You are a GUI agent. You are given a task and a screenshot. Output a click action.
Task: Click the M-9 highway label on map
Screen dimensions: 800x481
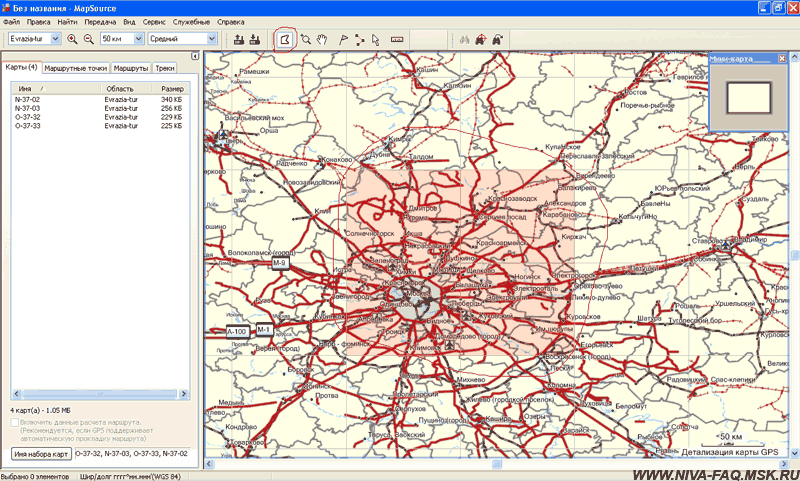(x=279, y=263)
